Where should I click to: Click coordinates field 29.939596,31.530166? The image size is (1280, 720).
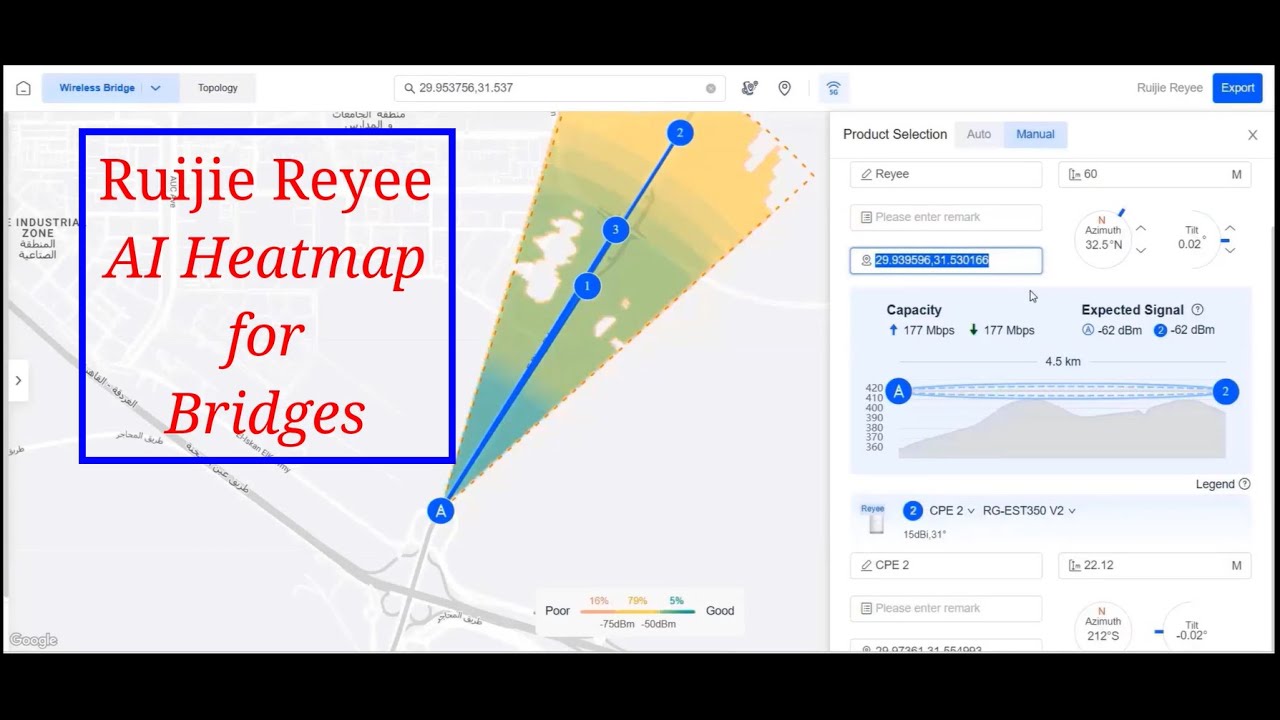946,260
